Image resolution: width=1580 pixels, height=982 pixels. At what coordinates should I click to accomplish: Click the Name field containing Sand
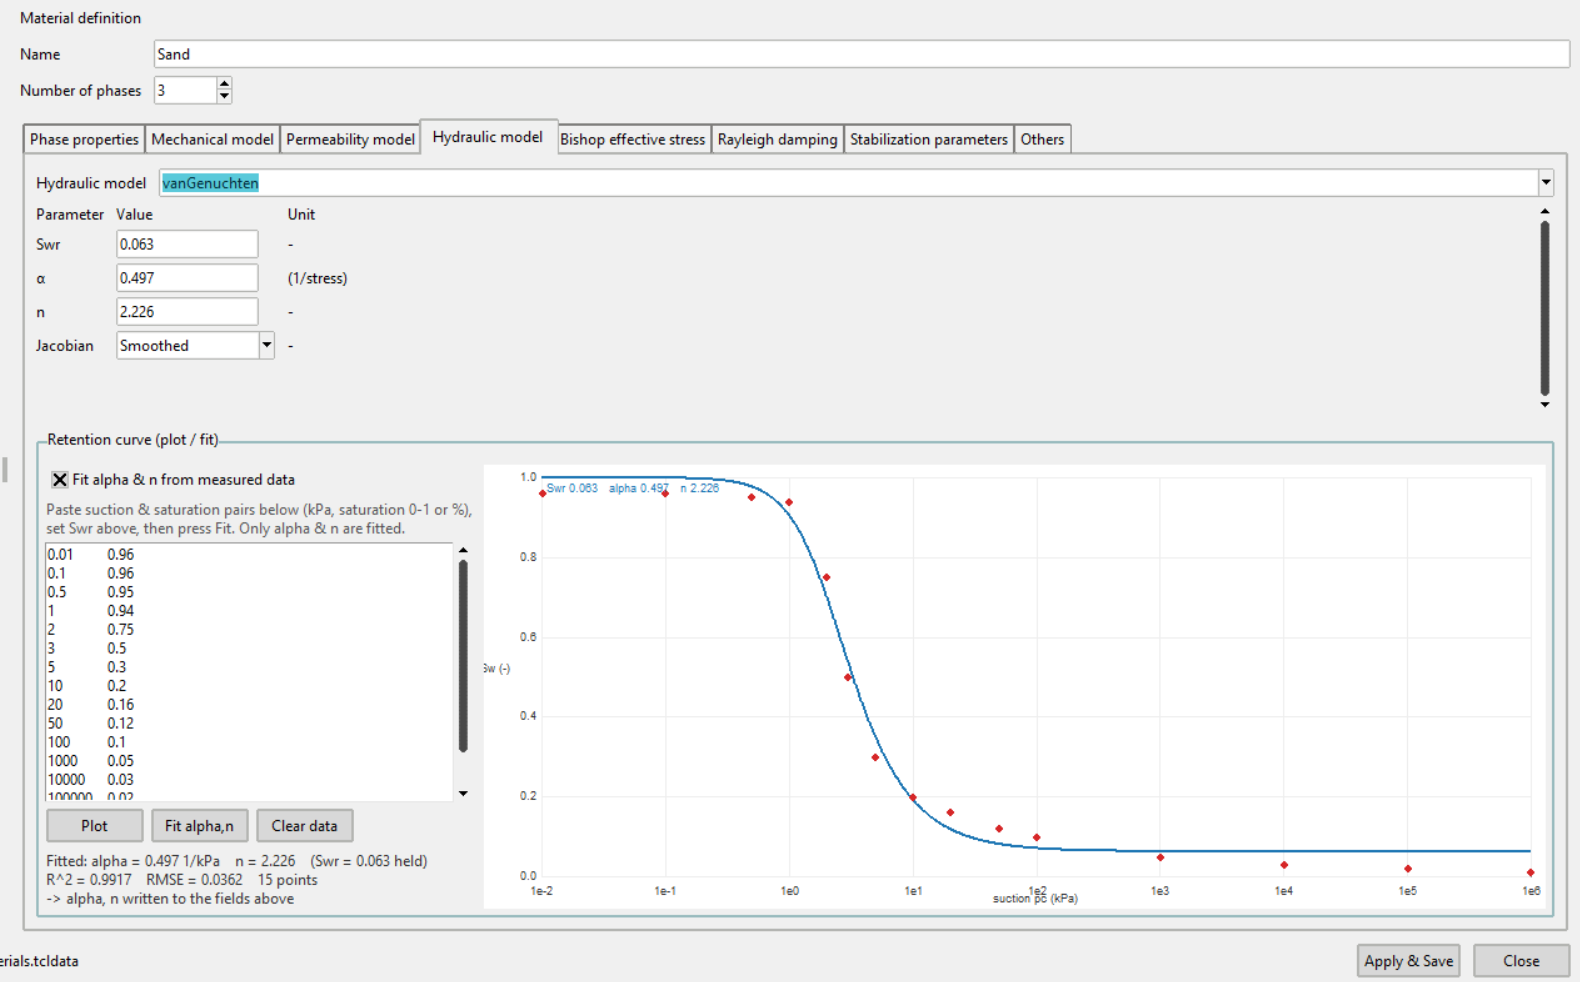point(861,54)
